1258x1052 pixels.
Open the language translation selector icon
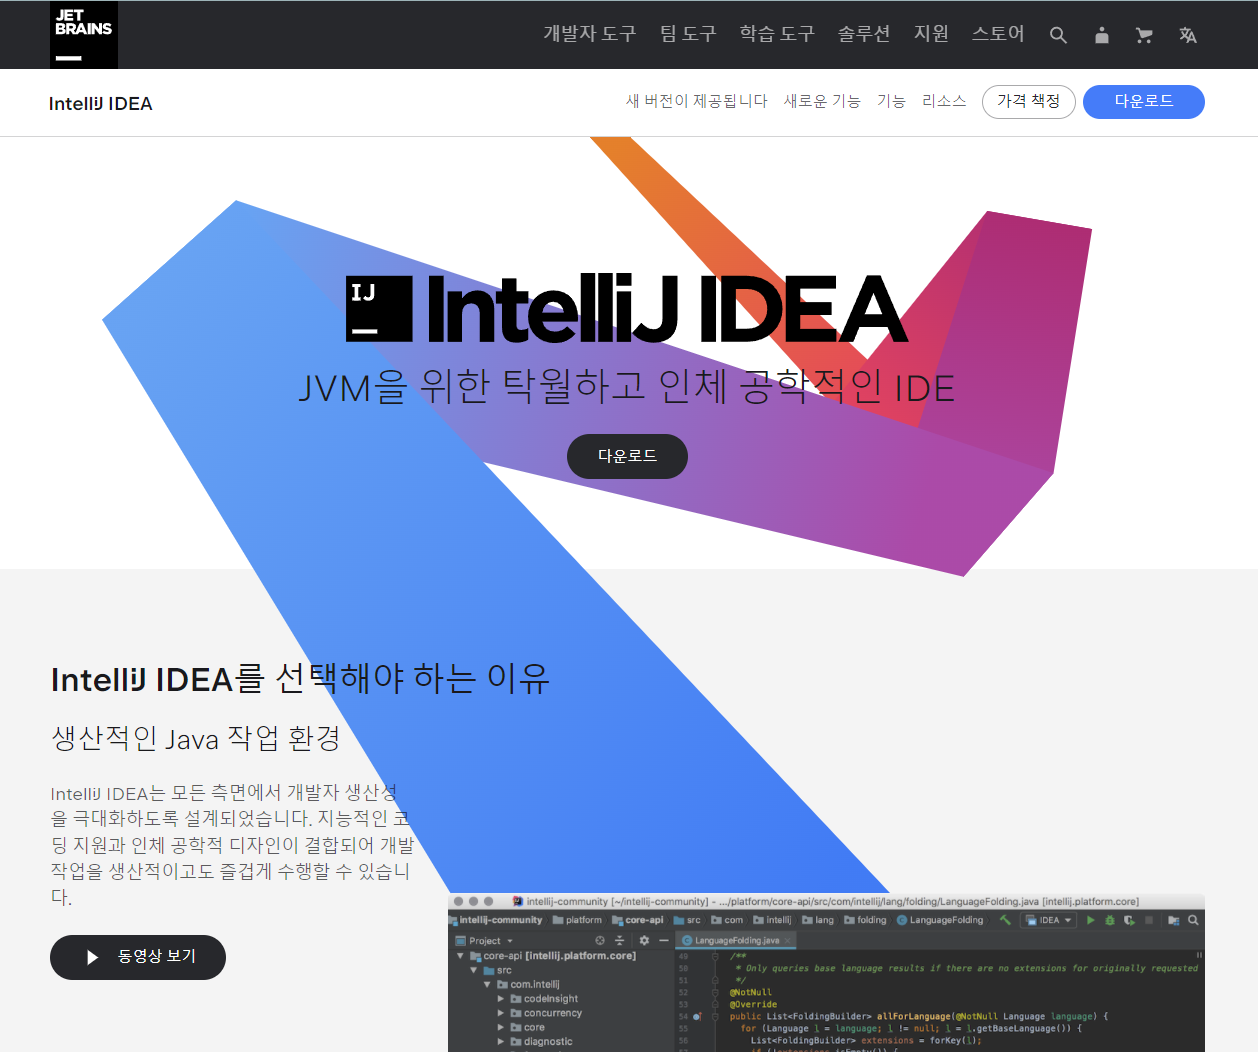tap(1188, 35)
